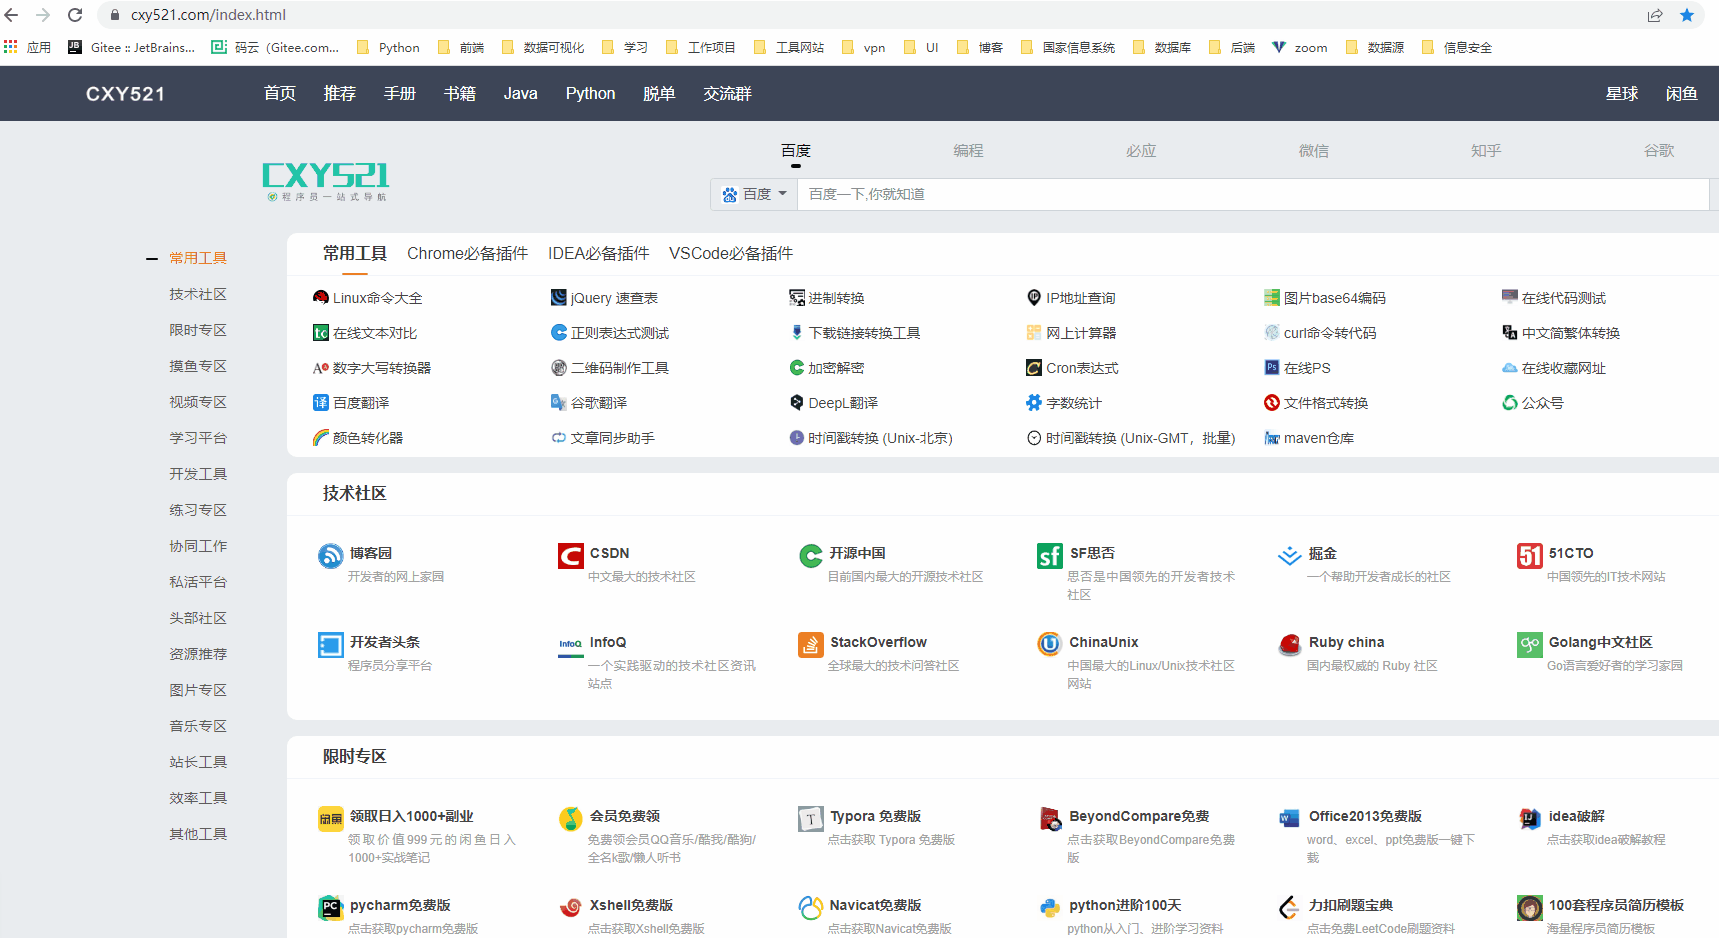This screenshot has width=1719, height=938.
Task: Click the ChinaUnix logo icon
Action: click(x=1050, y=645)
